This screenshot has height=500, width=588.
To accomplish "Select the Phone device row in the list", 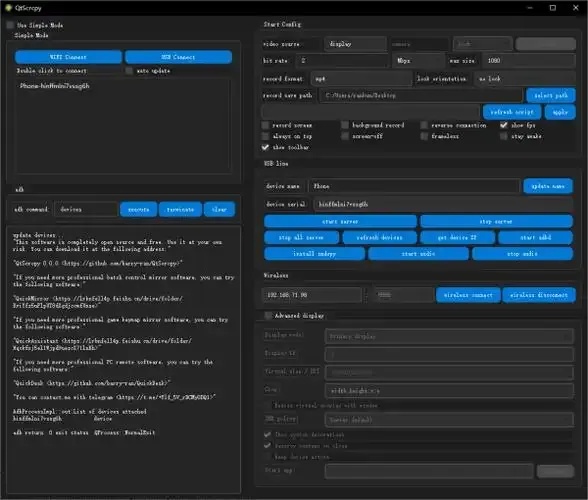I will click(x=123, y=86).
